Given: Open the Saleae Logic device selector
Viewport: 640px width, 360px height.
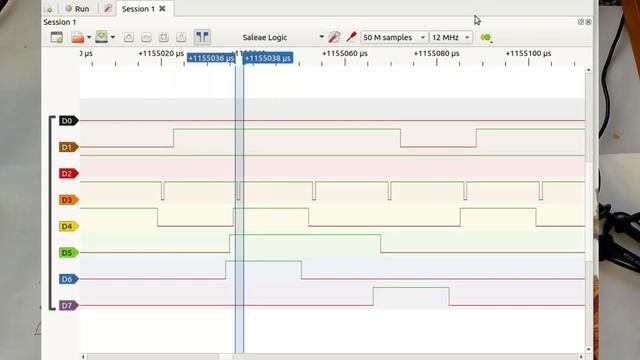Looking at the screenshot, I should [x=282, y=38].
